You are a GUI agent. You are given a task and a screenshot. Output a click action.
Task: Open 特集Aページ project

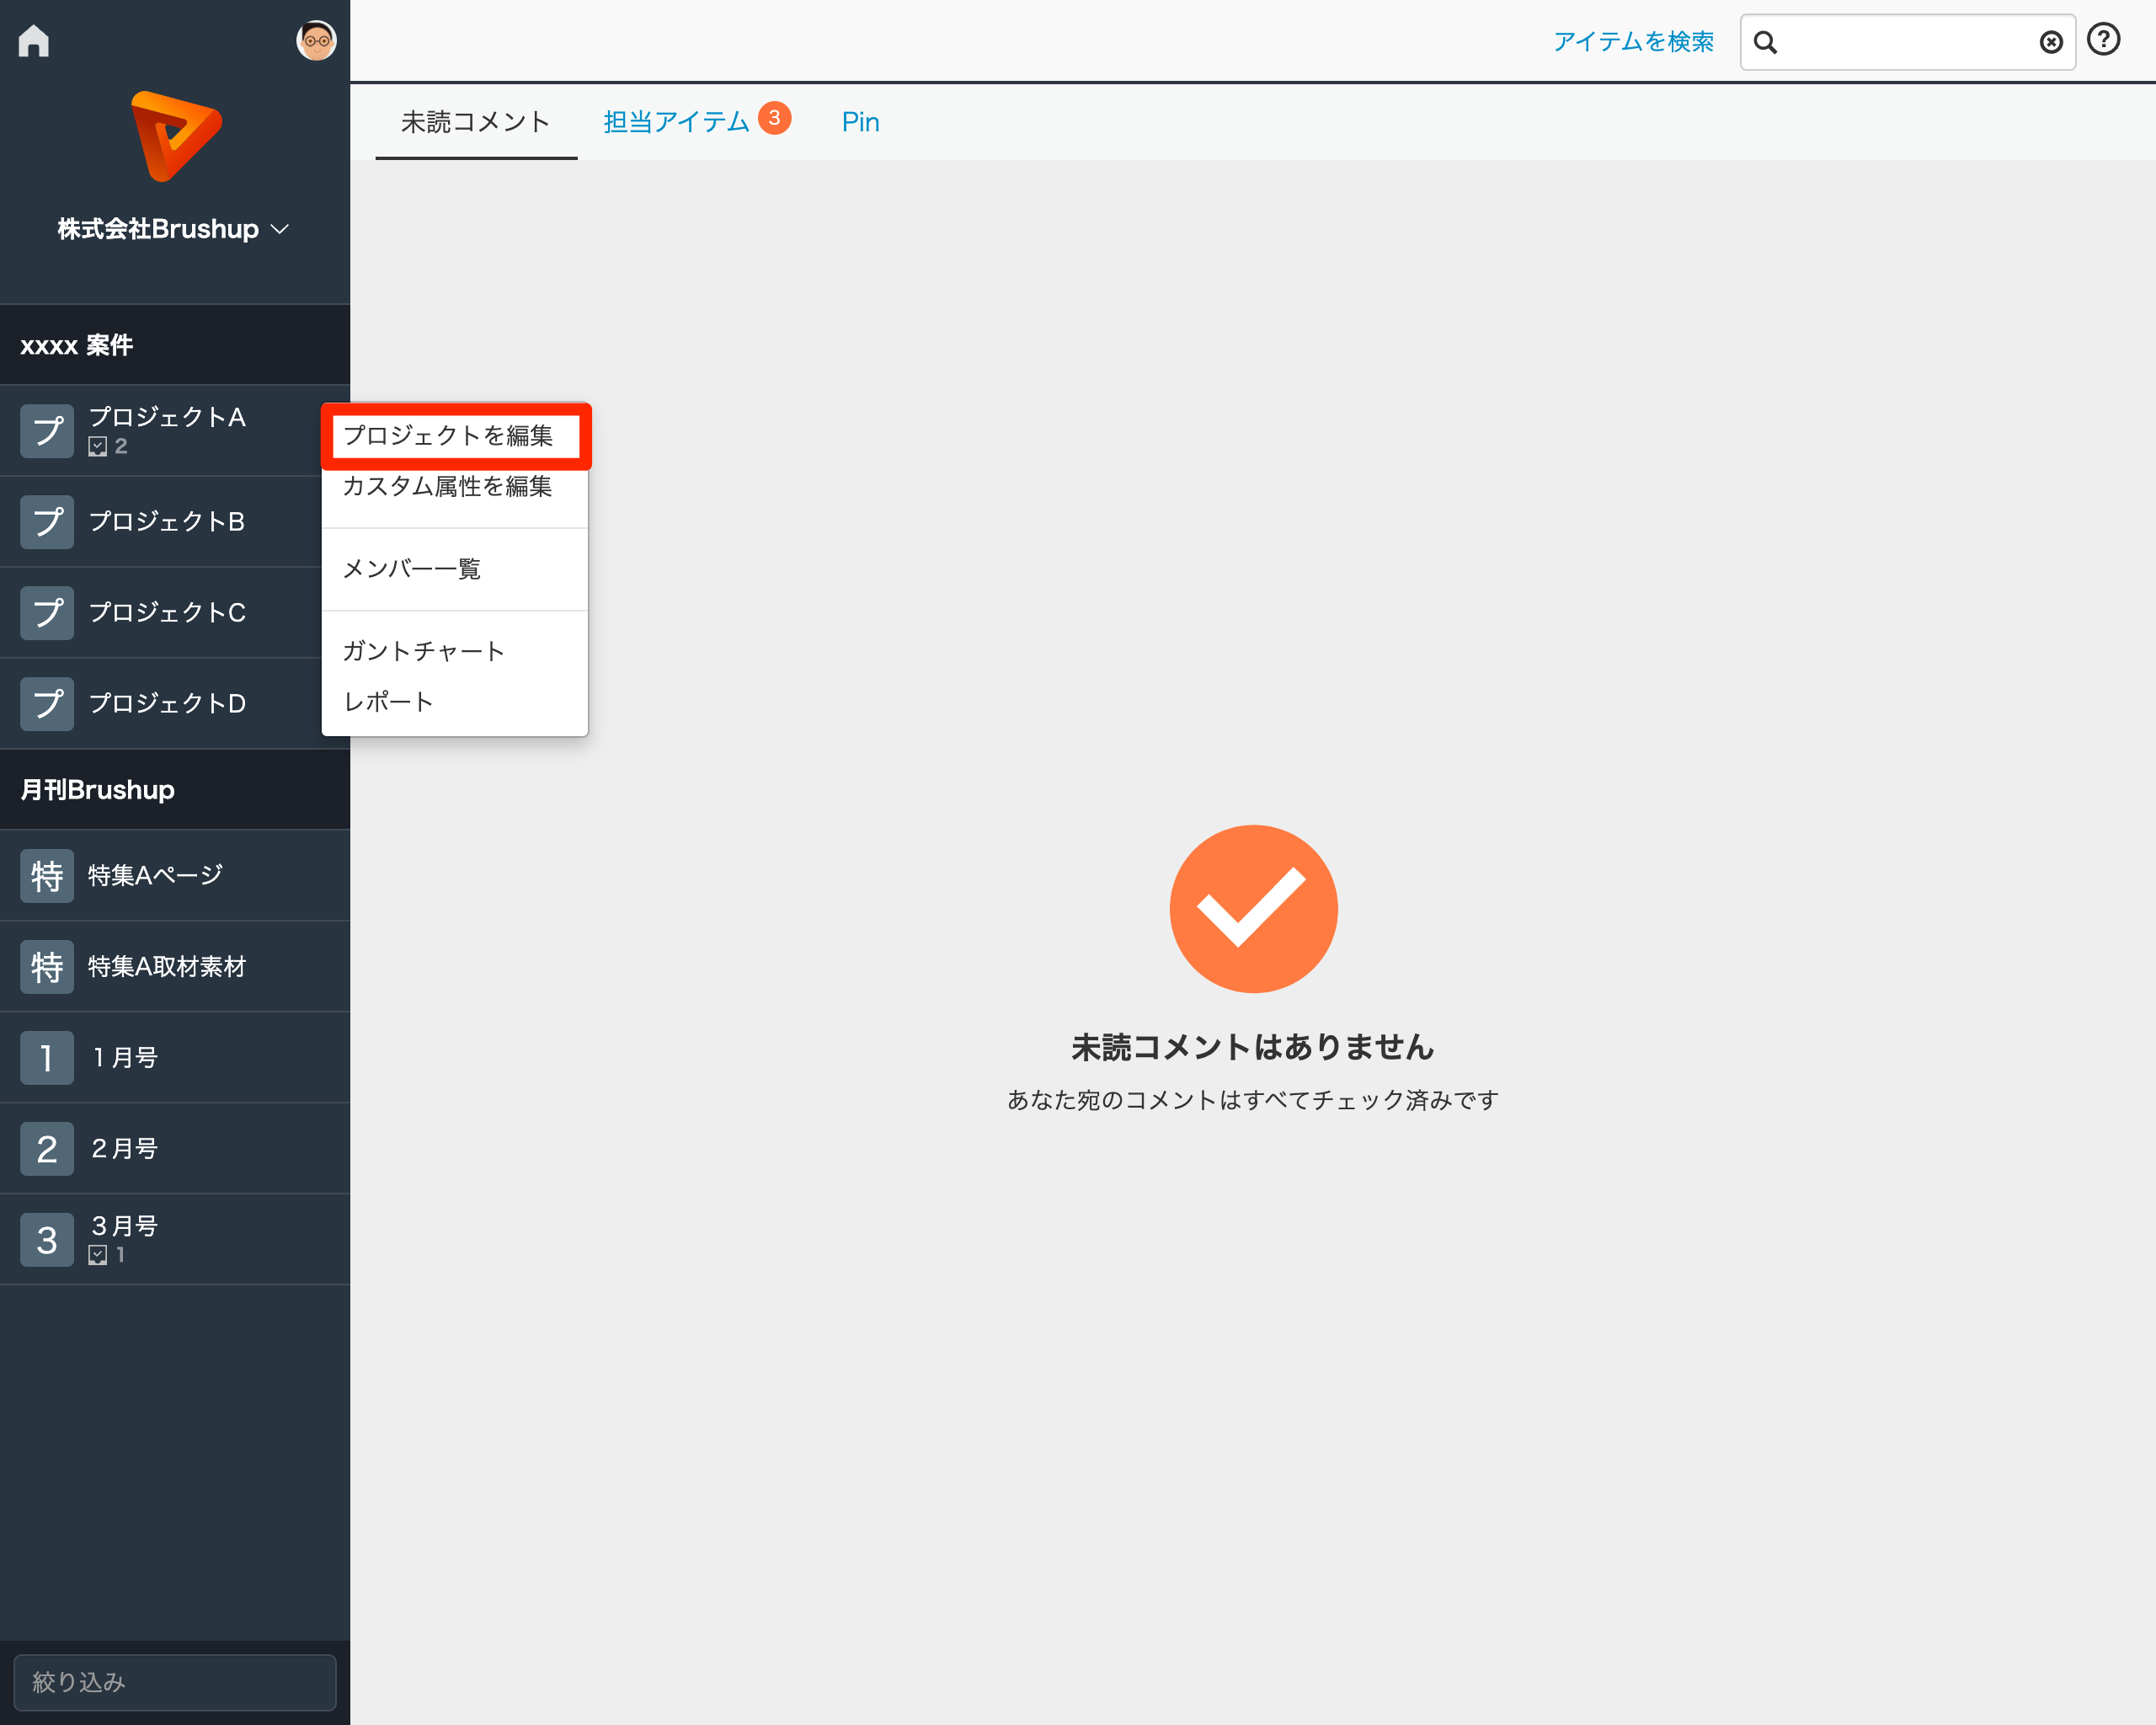coord(175,876)
